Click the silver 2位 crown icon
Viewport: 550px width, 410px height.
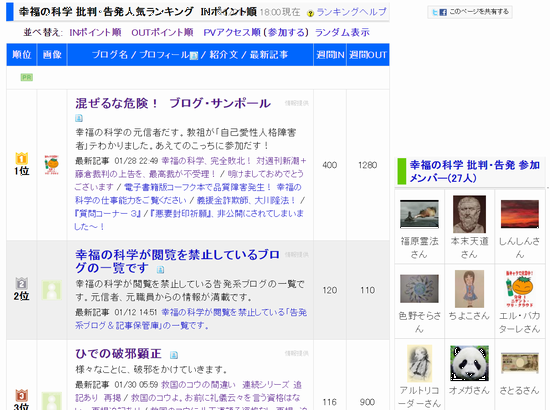click(21, 283)
